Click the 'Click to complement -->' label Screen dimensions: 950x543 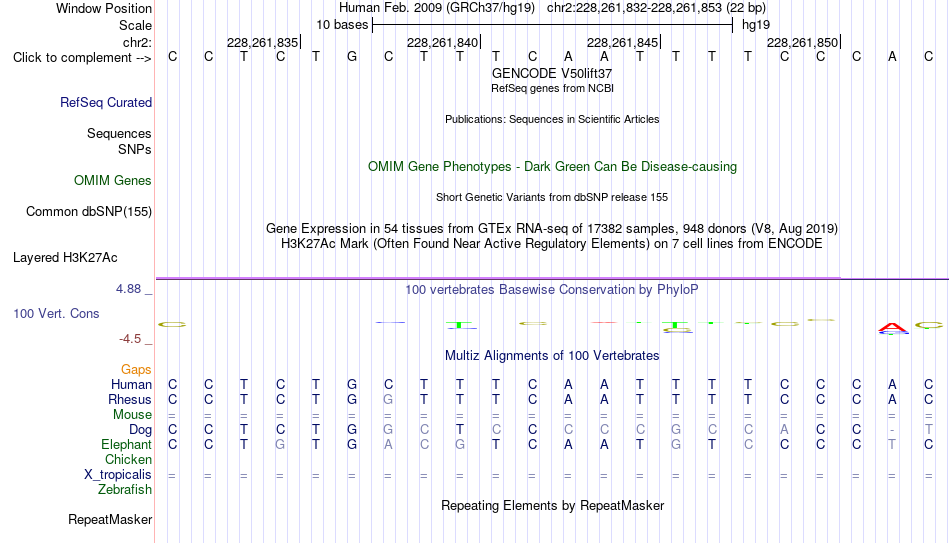pyautogui.click(x=82, y=58)
